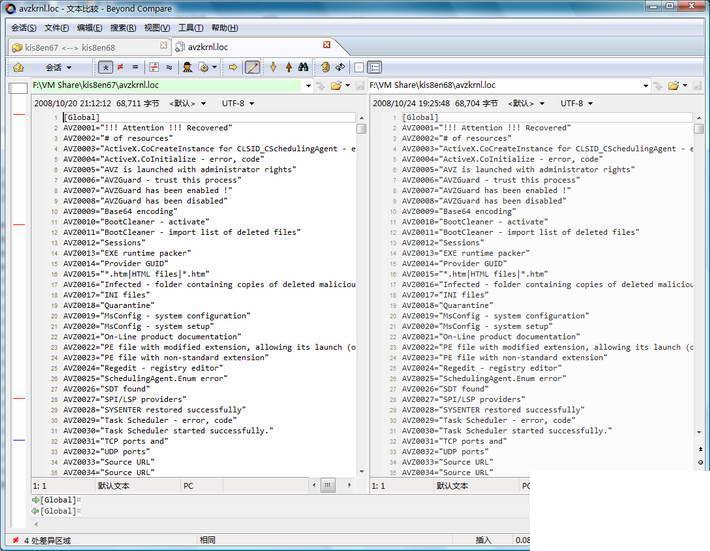
Task: Open right pane <默认> format dropdown
Action: pos(526,104)
